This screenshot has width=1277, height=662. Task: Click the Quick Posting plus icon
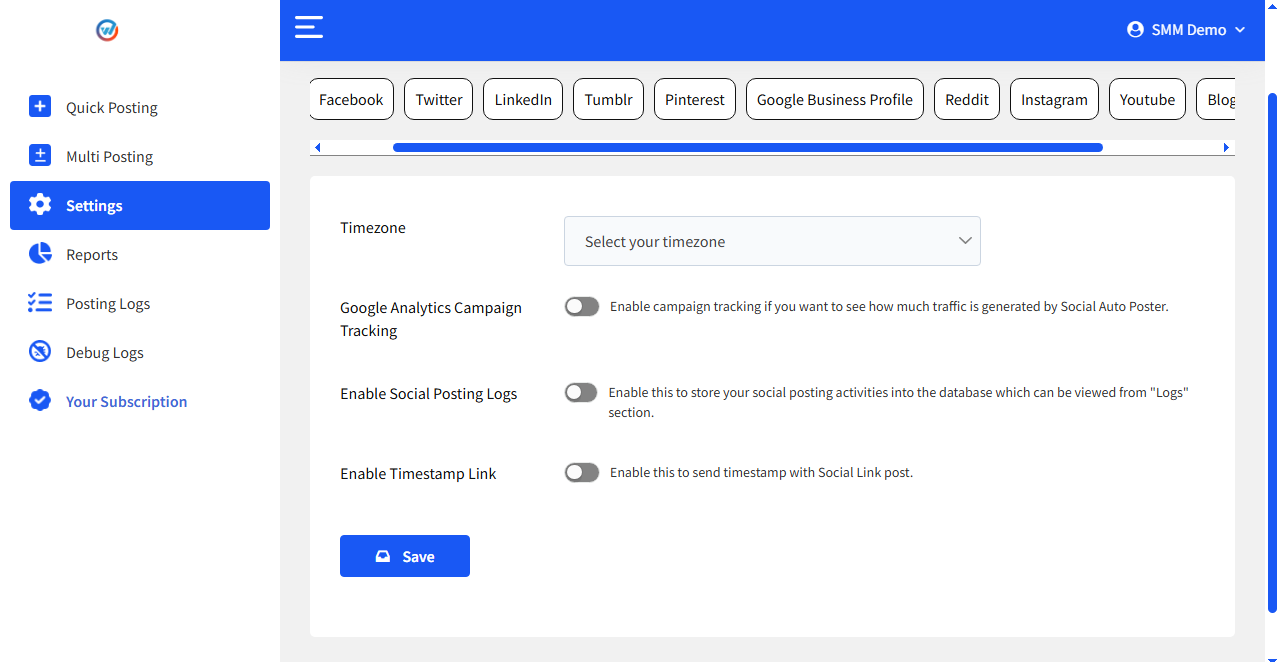[x=40, y=106]
